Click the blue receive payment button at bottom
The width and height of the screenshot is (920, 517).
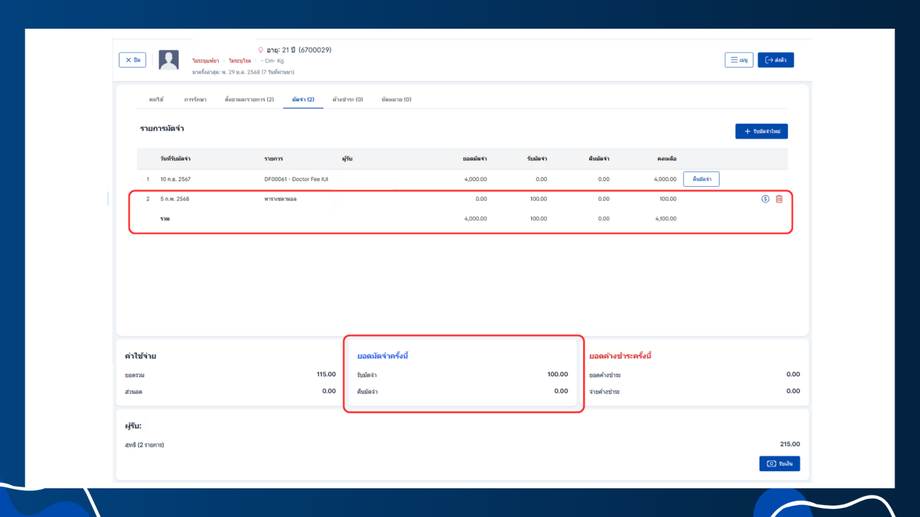779,464
